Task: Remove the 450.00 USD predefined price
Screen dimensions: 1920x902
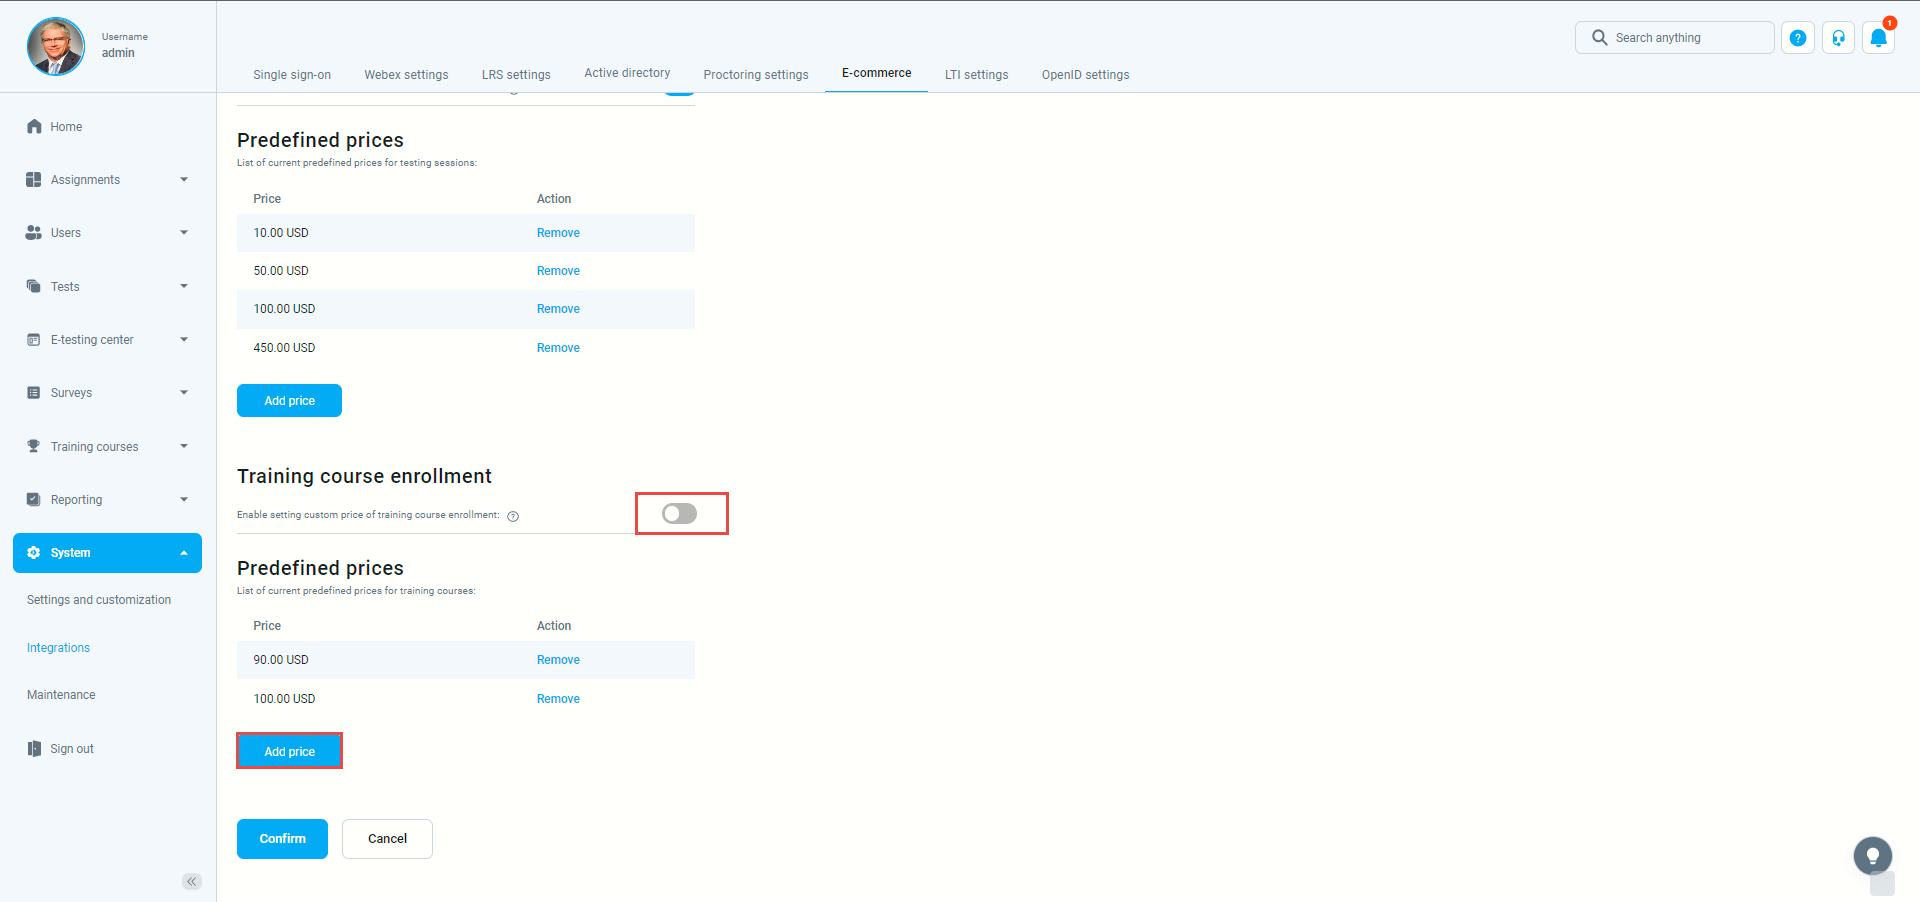Action: point(558,348)
